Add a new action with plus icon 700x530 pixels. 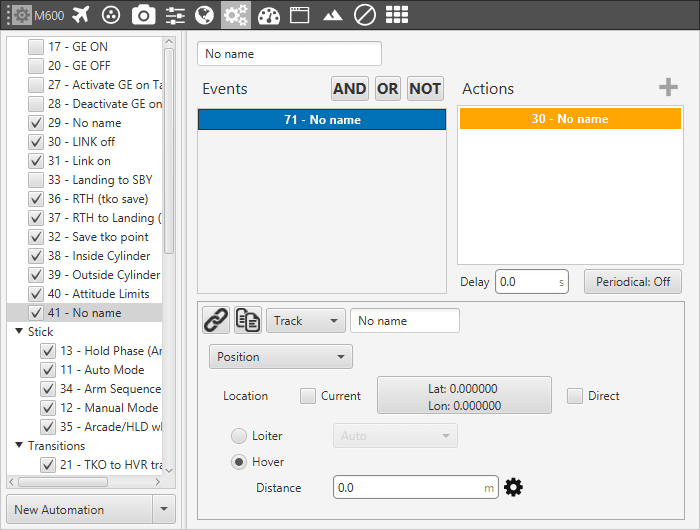coord(668,87)
